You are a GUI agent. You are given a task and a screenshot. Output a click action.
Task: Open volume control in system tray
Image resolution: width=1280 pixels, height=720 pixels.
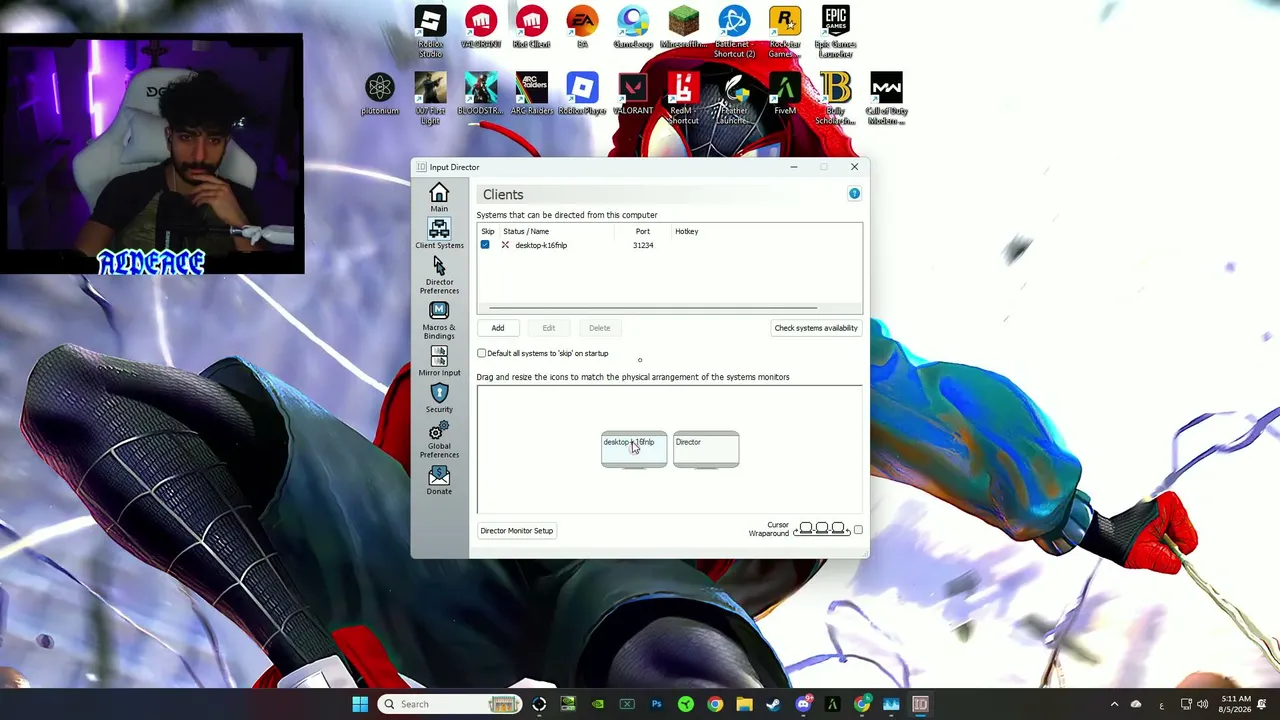pyautogui.click(x=1202, y=704)
